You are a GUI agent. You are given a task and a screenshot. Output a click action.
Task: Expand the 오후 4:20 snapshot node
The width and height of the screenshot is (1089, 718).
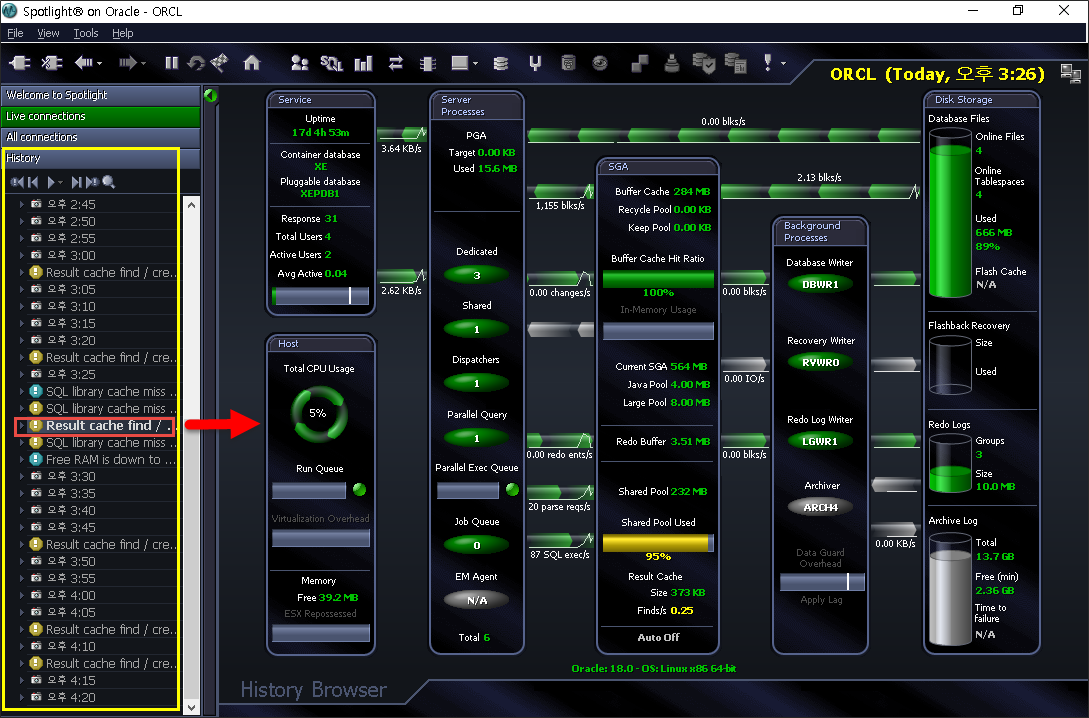coord(22,697)
